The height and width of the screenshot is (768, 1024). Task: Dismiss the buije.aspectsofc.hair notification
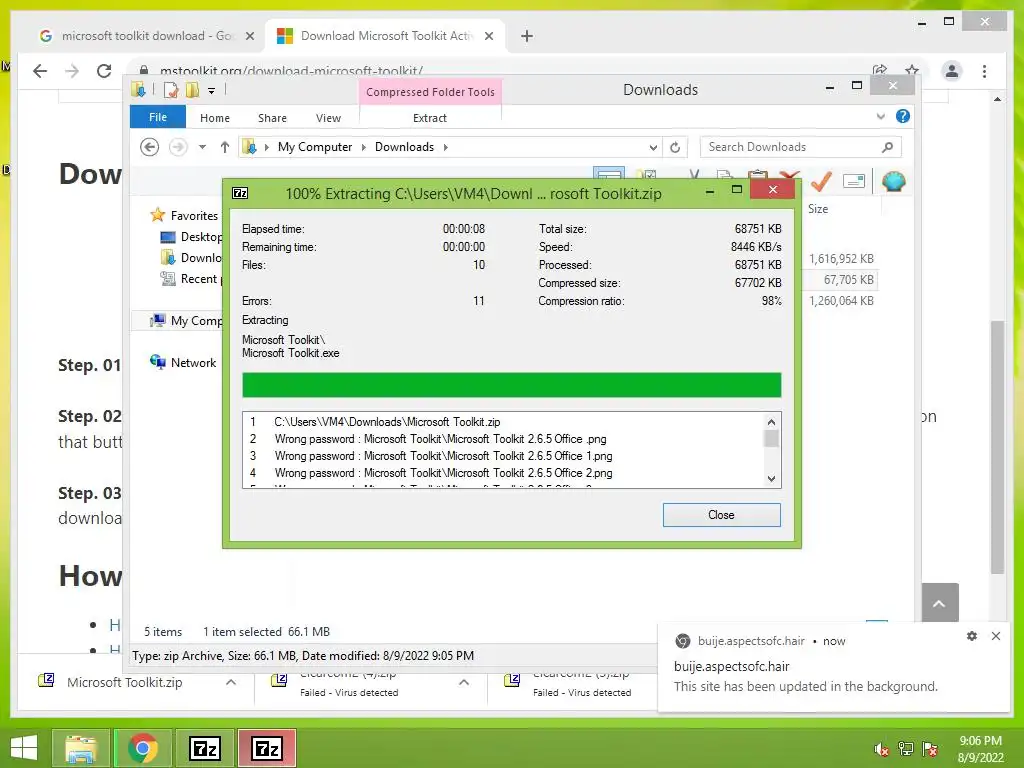pyautogui.click(x=995, y=635)
